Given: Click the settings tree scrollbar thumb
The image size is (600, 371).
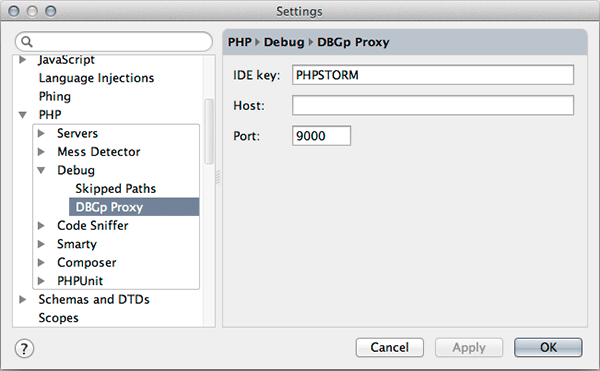Looking at the screenshot, I should coord(209,131).
